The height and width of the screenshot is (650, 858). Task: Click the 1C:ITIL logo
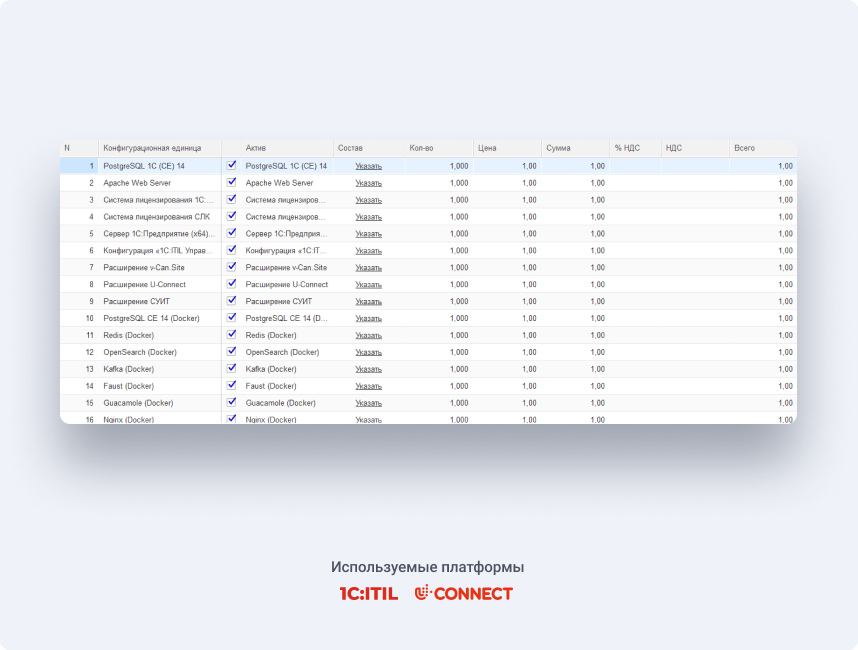click(368, 594)
